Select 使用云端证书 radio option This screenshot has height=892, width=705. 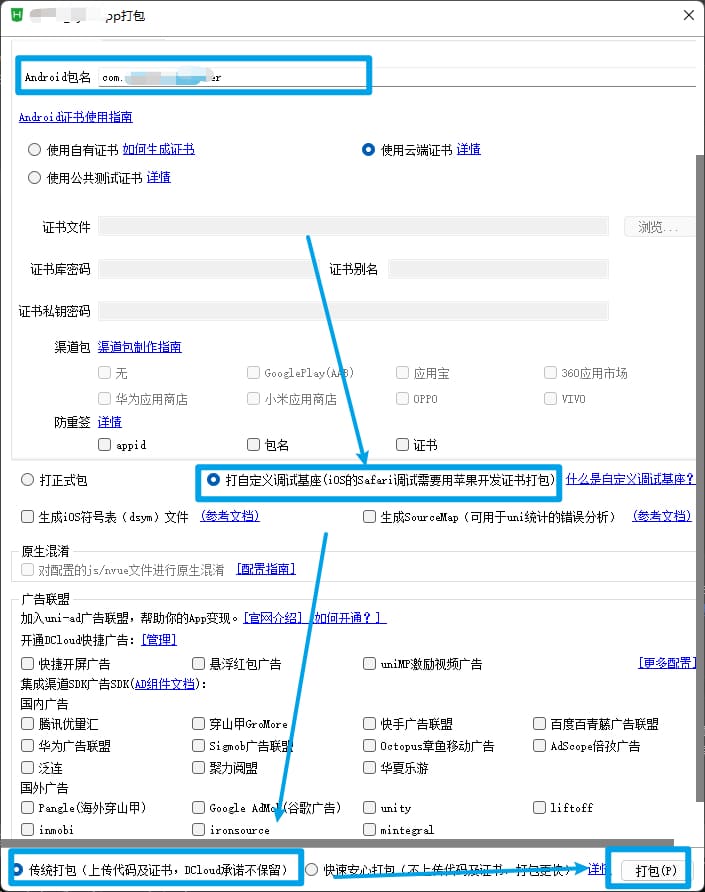click(x=368, y=150)
